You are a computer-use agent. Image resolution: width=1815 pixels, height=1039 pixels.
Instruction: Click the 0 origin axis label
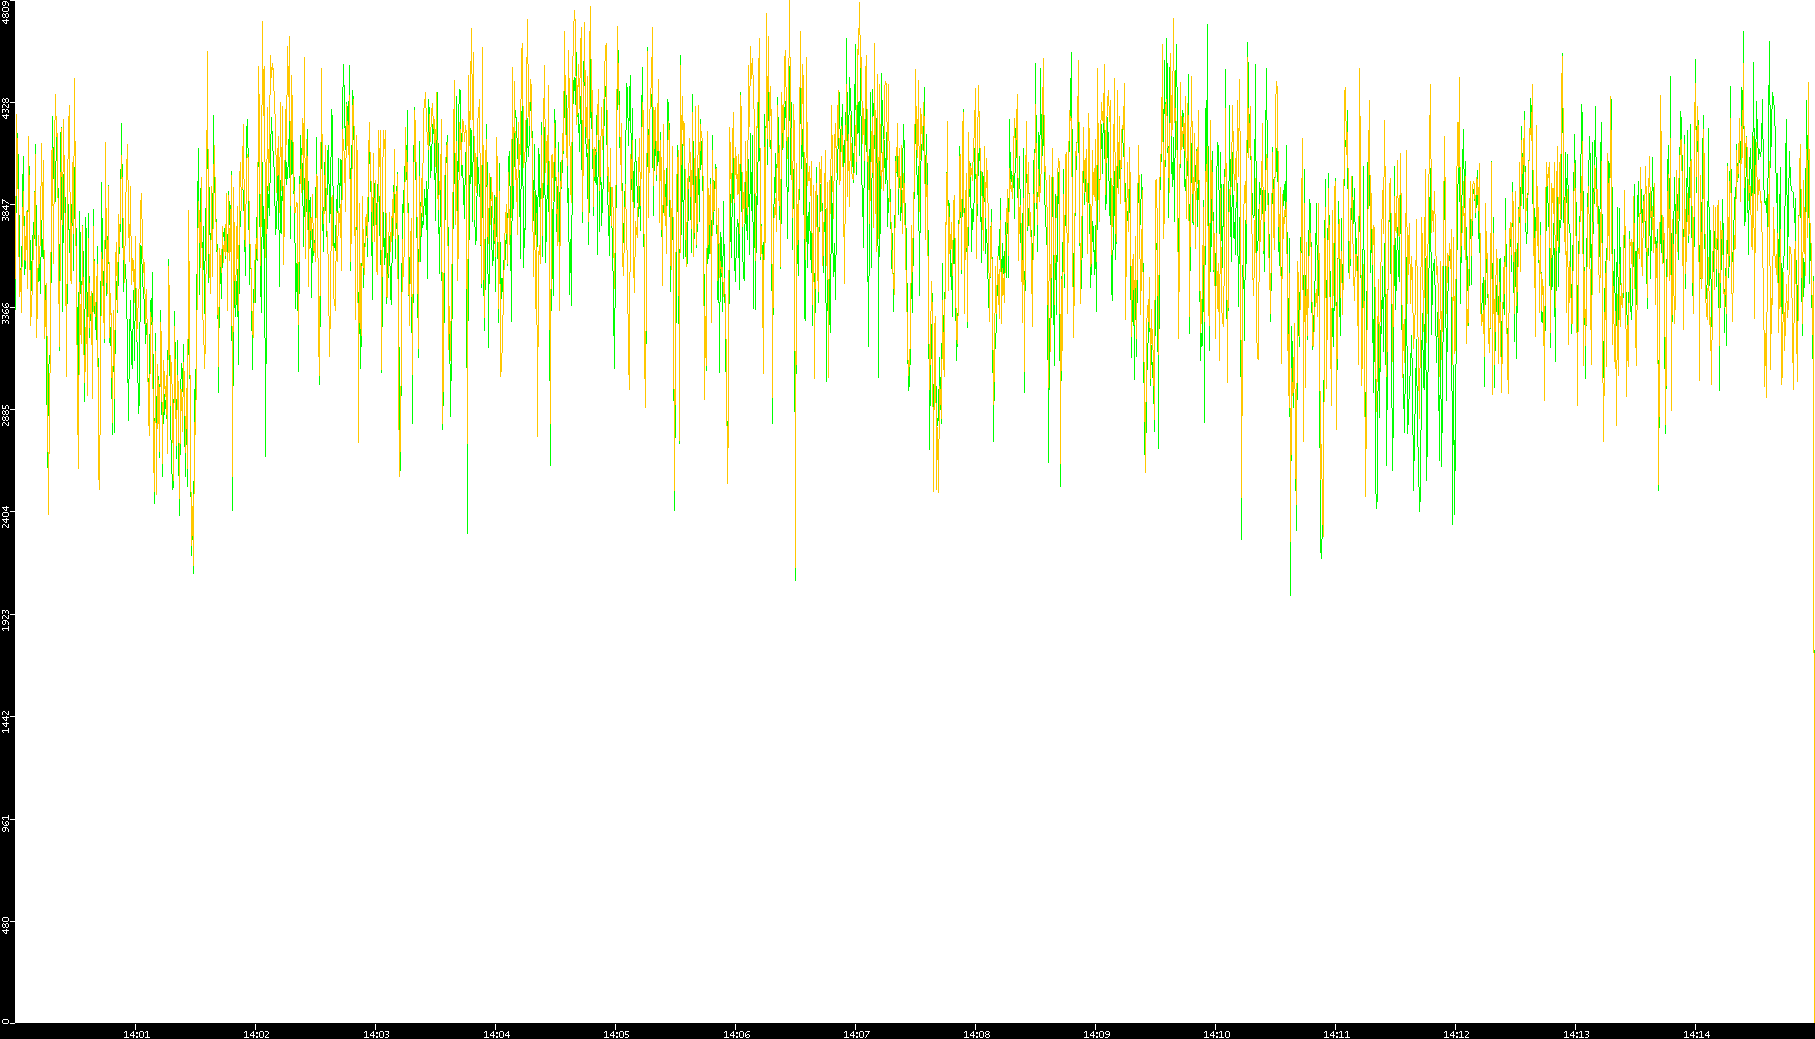(x=6, y=1021)
